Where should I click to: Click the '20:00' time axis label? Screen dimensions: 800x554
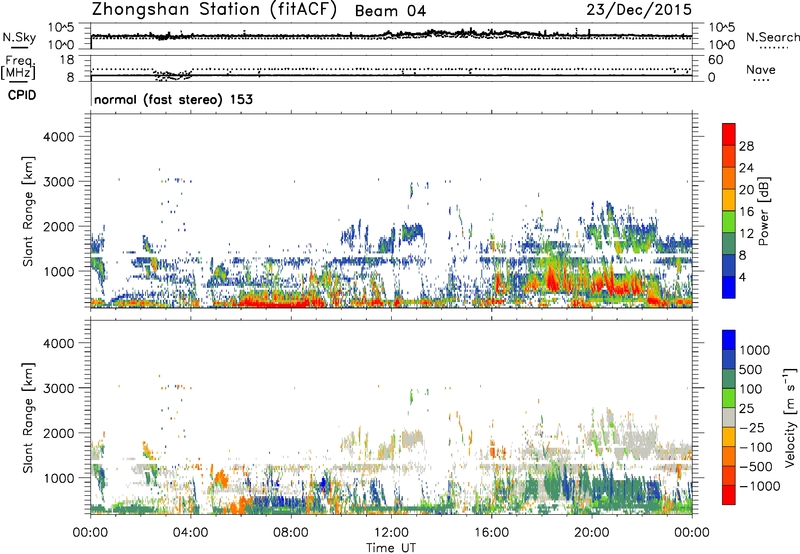coord(591,533)
